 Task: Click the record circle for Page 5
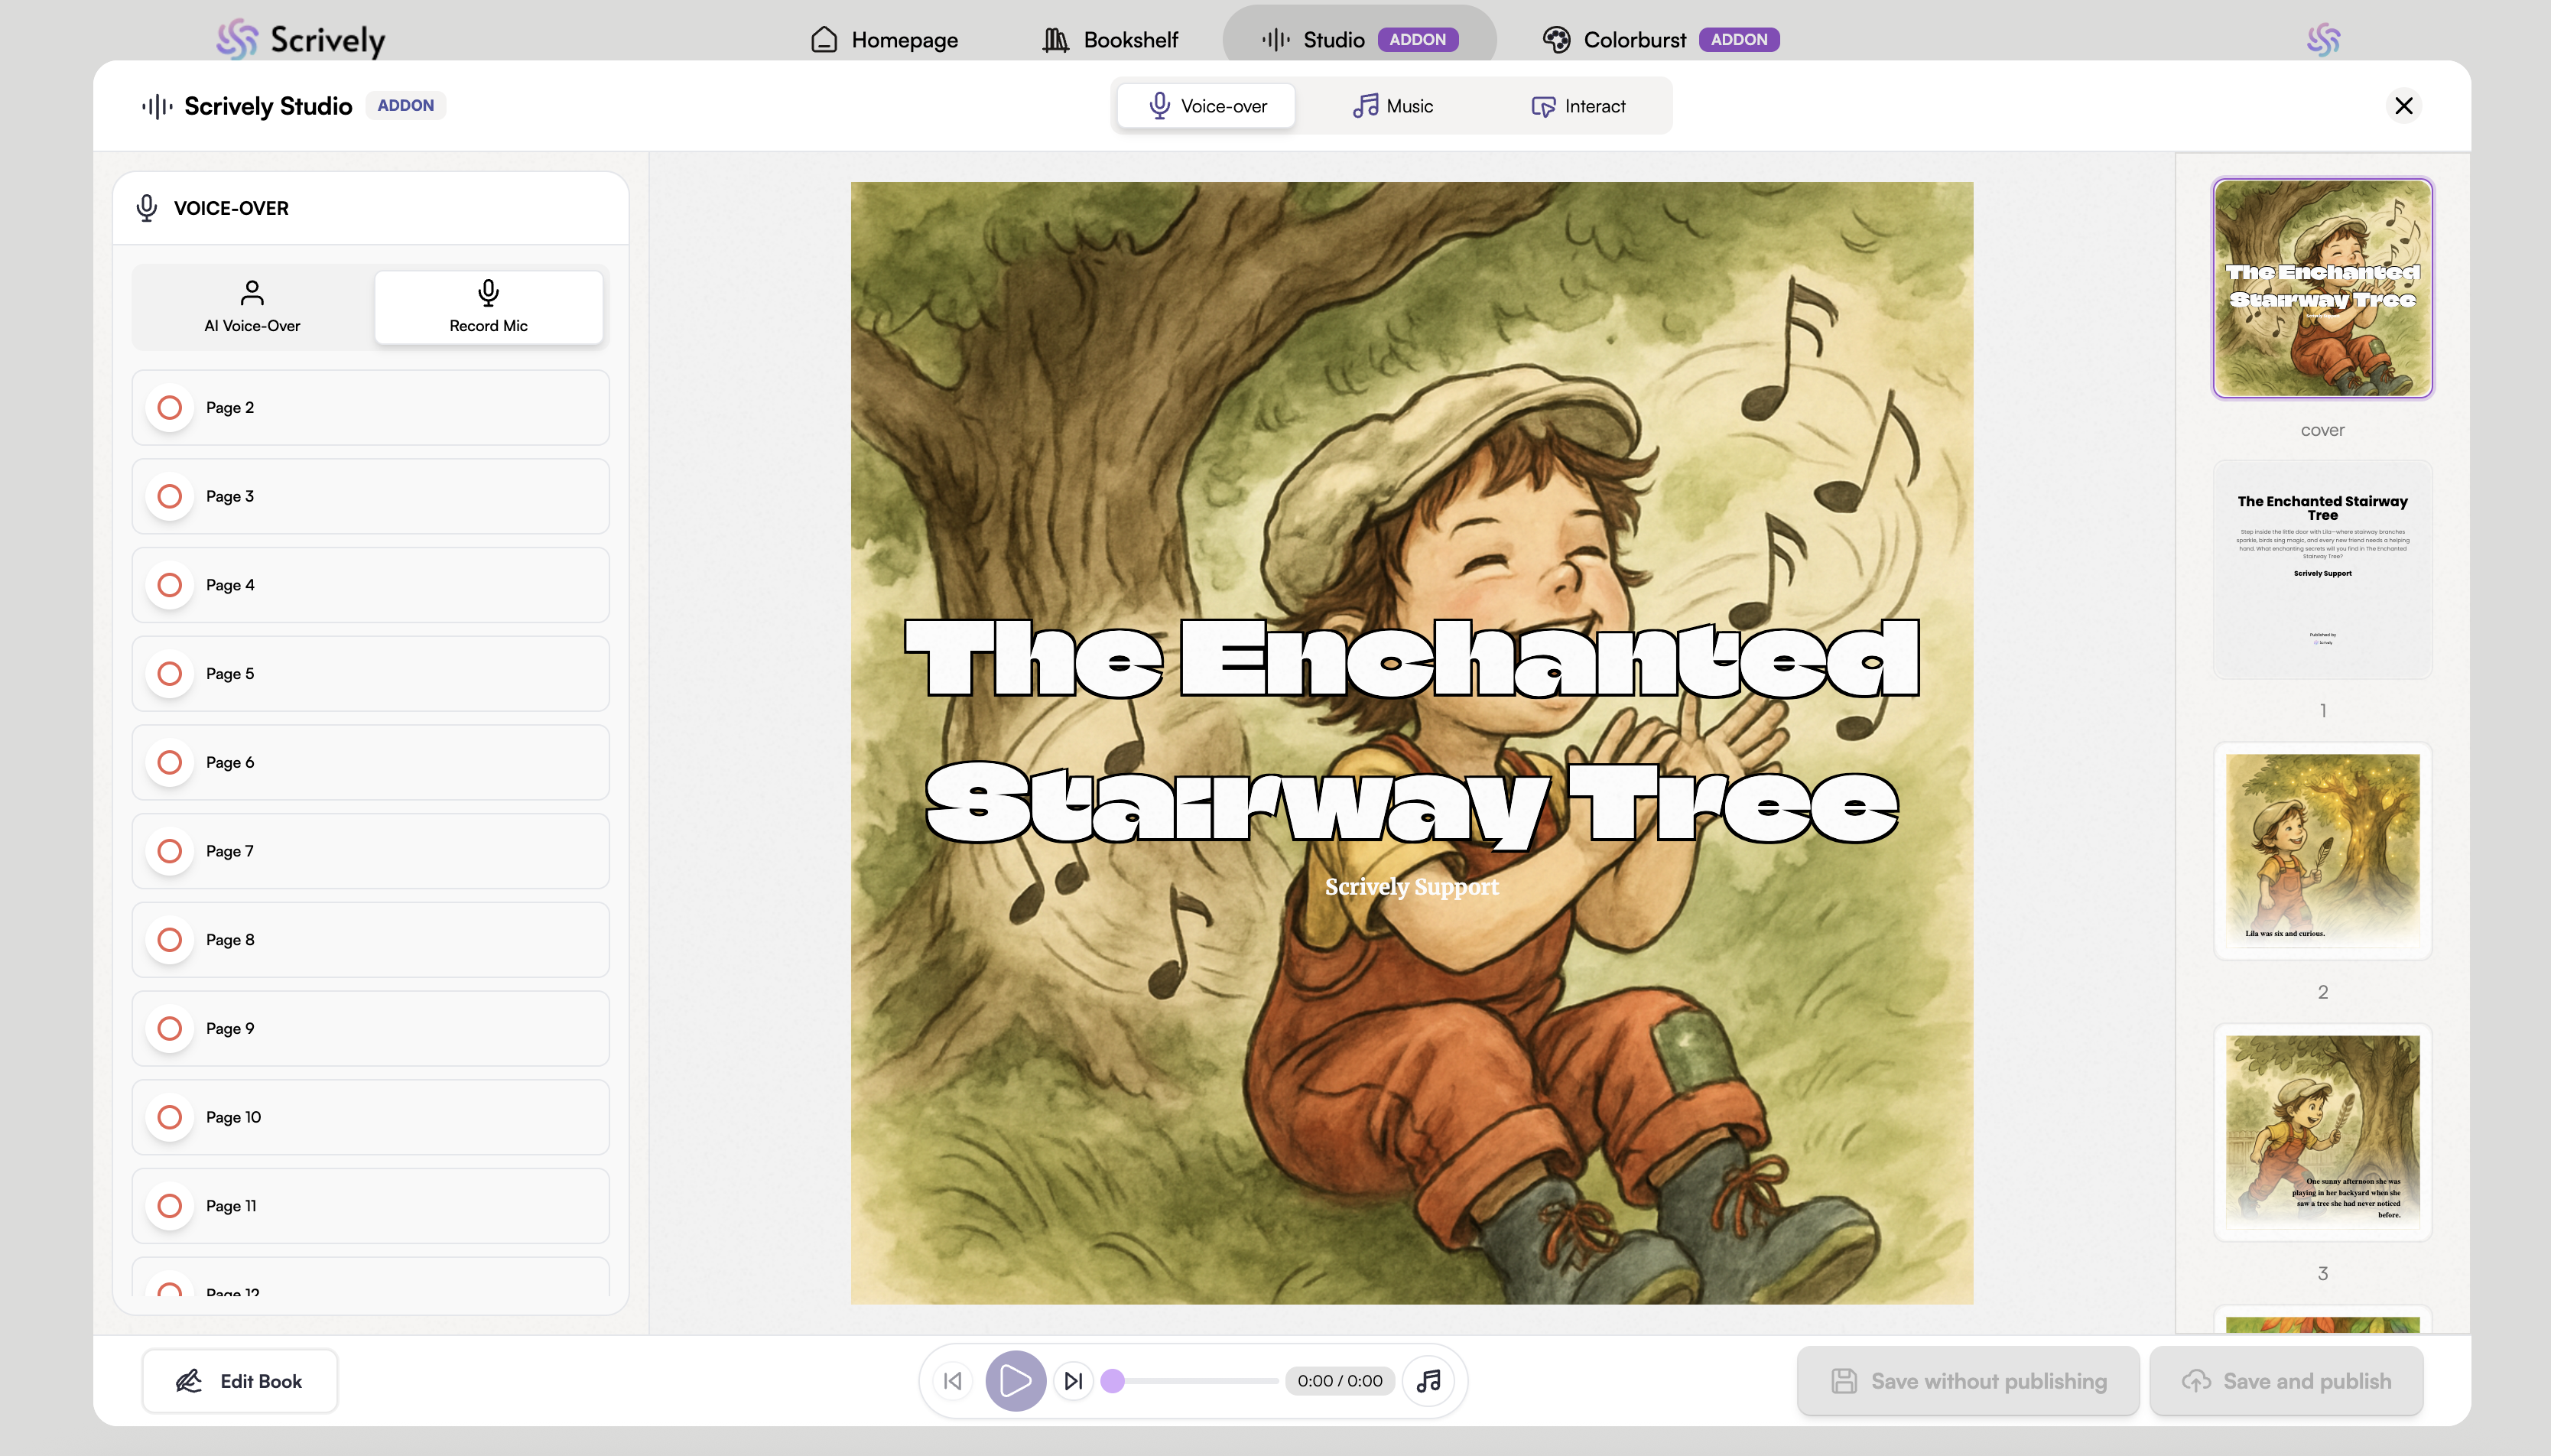point(170,674)
